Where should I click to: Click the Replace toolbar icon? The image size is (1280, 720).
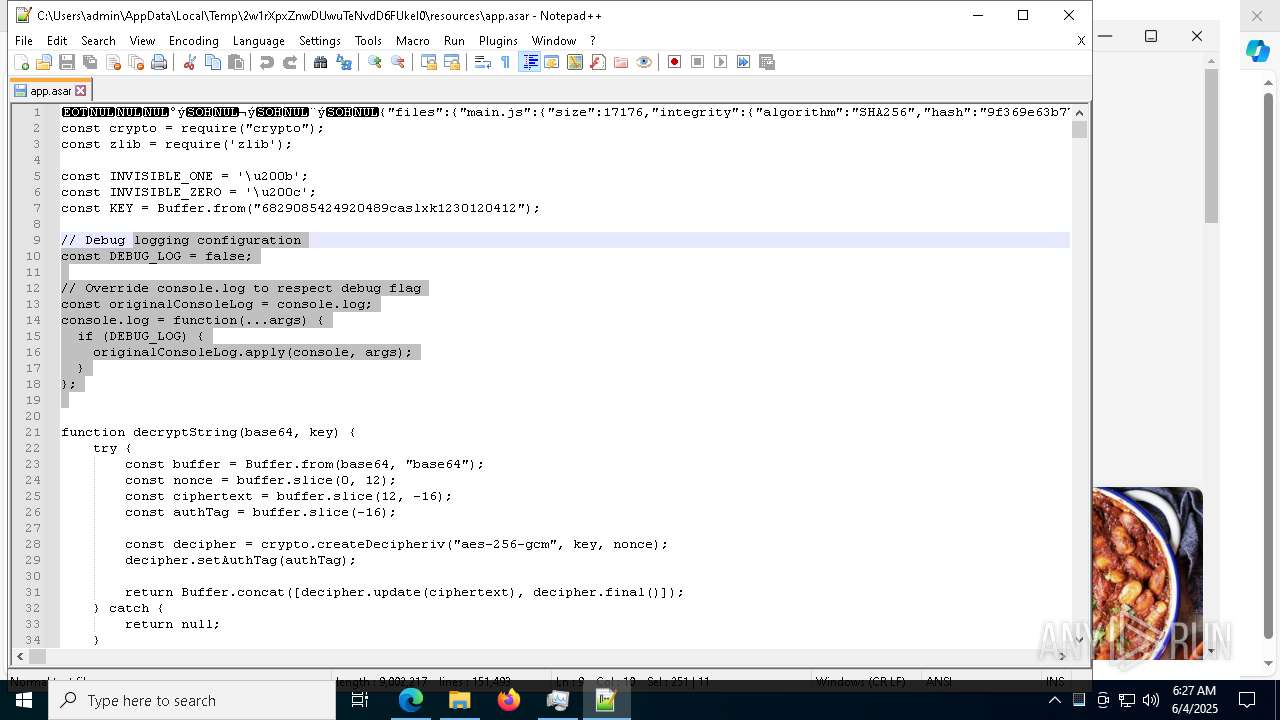click(344, 62)
